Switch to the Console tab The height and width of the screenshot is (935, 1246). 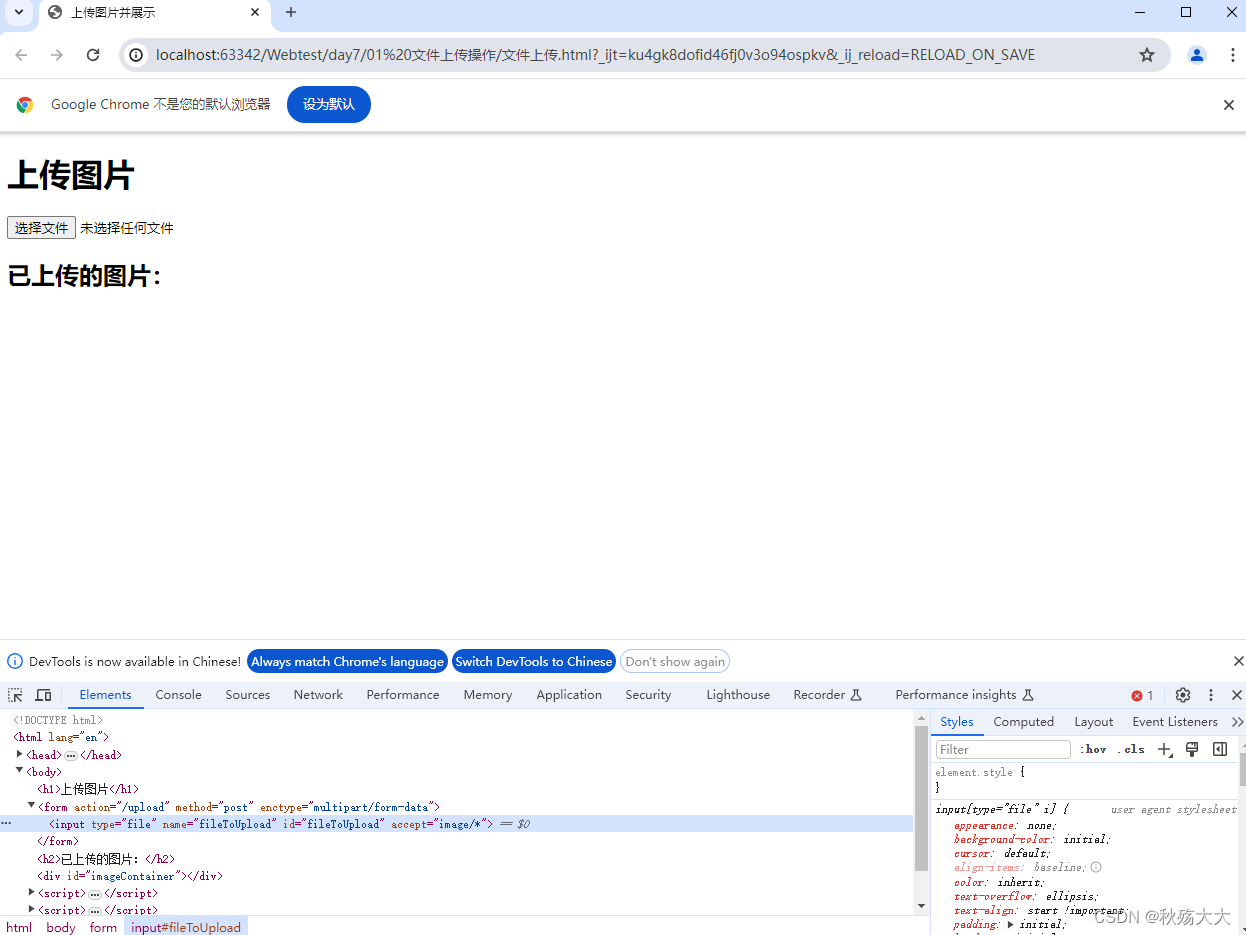pyautogui.click(x=178, y=695)
